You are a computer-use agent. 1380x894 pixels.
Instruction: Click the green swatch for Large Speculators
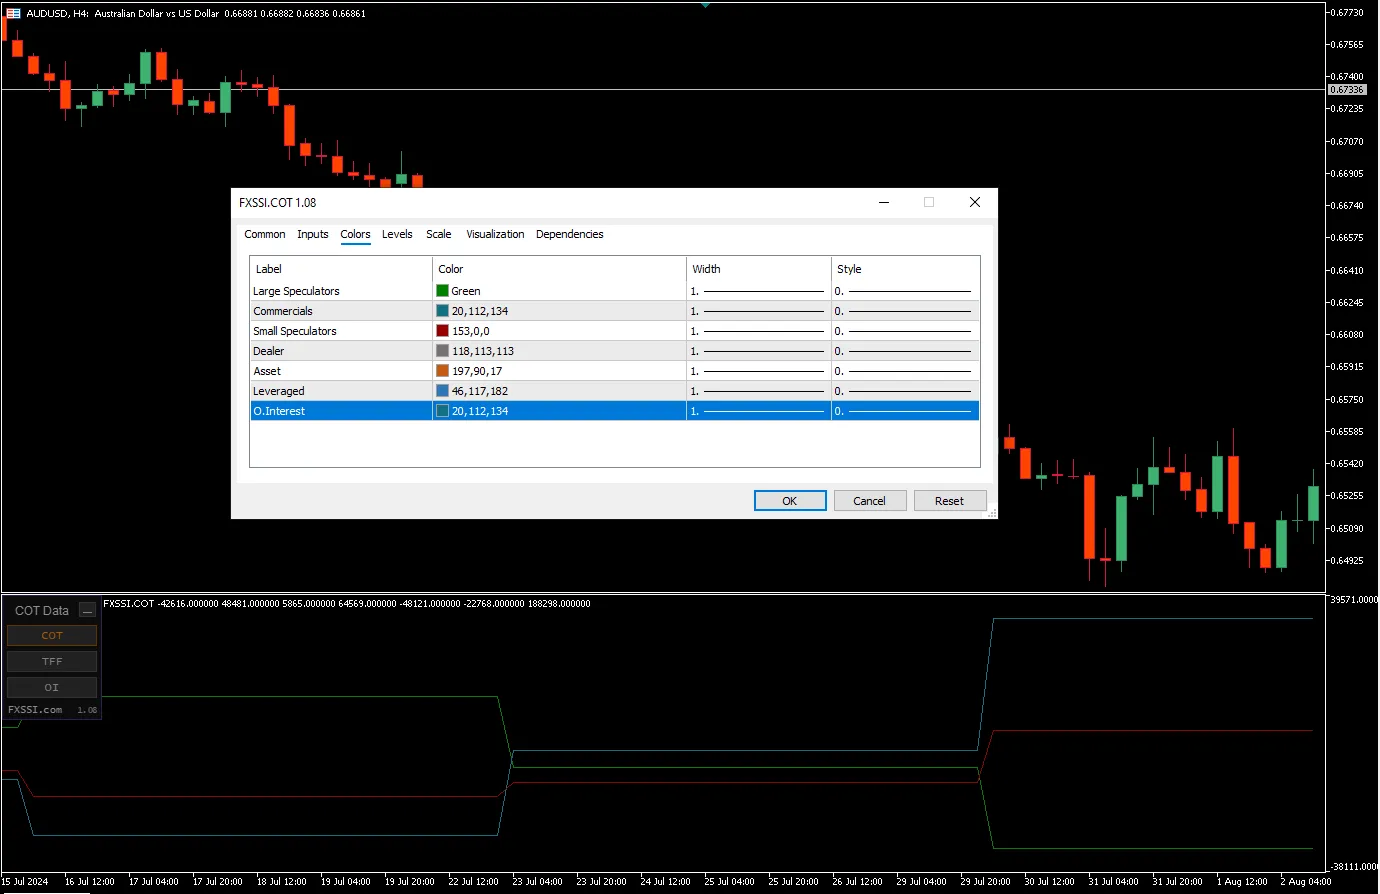[442, 290]
